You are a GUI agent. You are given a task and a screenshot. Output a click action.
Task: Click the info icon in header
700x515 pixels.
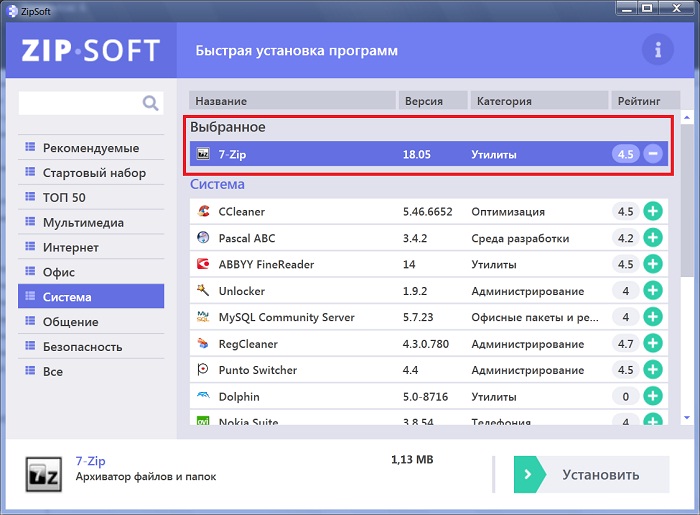point(657,49)
